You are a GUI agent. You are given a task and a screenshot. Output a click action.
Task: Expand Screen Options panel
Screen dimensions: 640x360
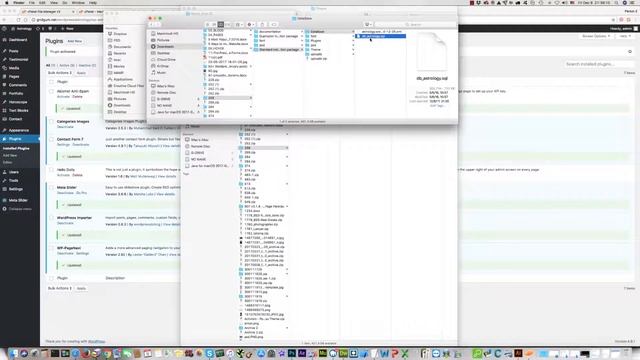coord(596,36)
